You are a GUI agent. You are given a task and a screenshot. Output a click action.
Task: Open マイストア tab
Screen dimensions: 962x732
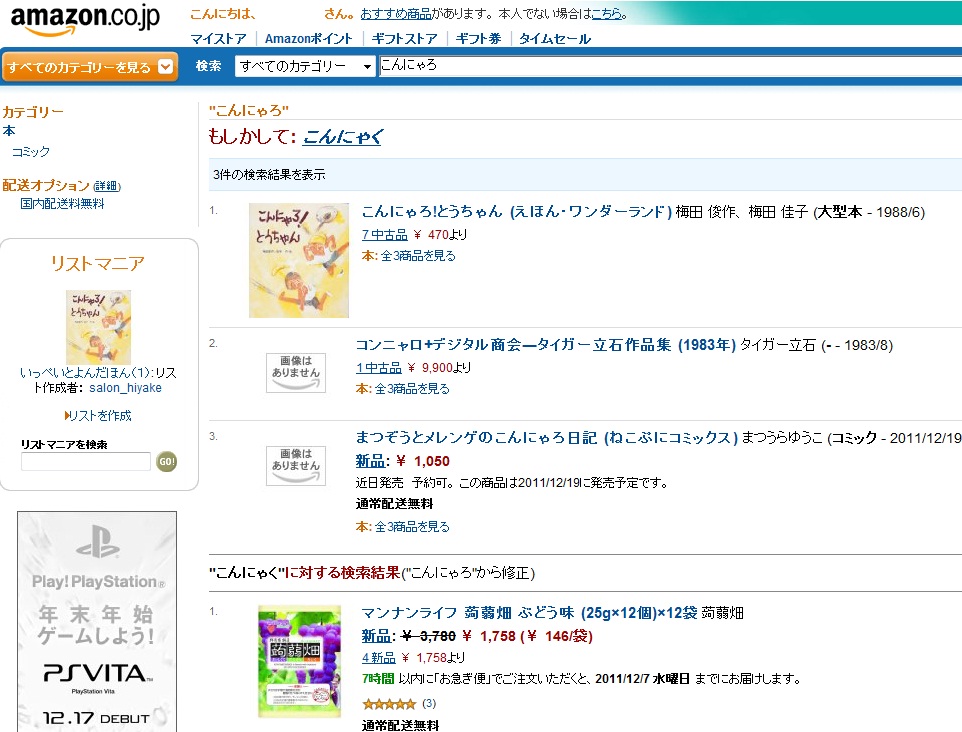click(x=218, y=39)
